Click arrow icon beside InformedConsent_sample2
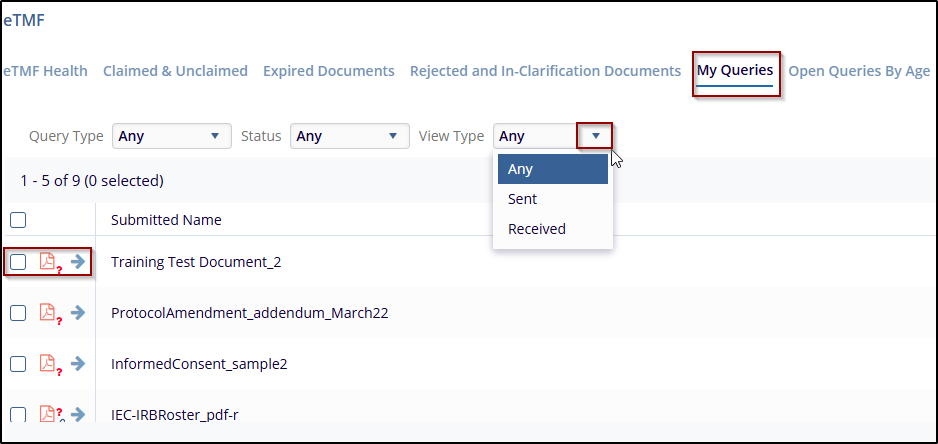 click(x=78, y=364)
